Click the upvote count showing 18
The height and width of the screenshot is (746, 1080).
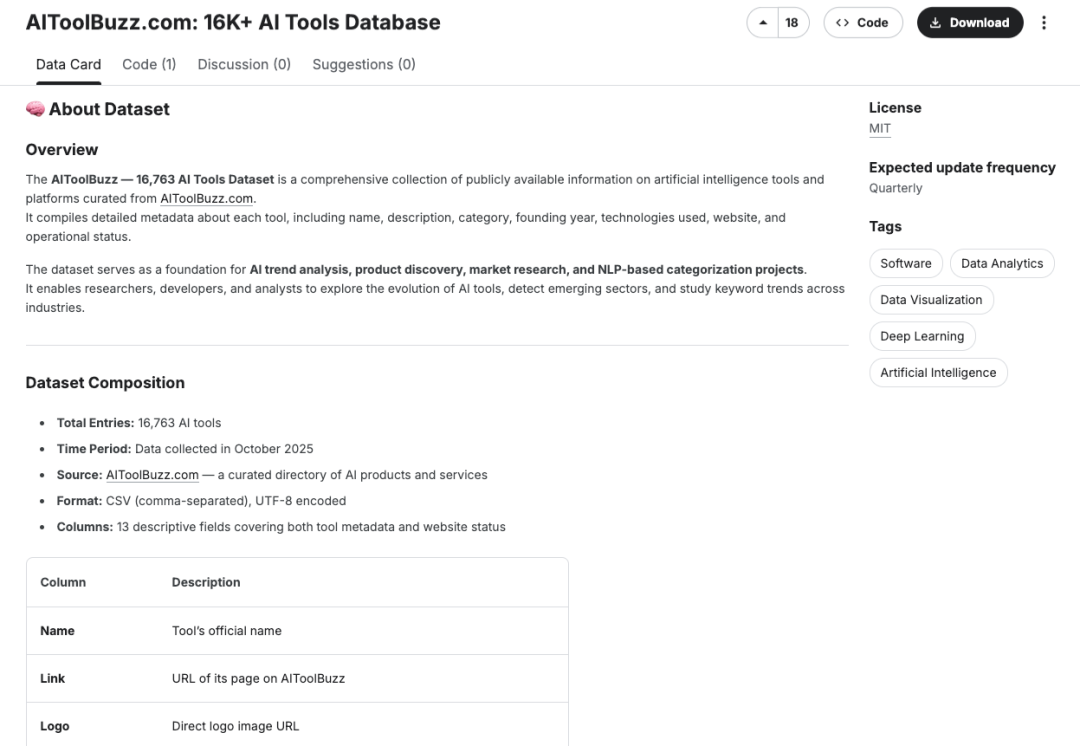(x=792, y=23)
